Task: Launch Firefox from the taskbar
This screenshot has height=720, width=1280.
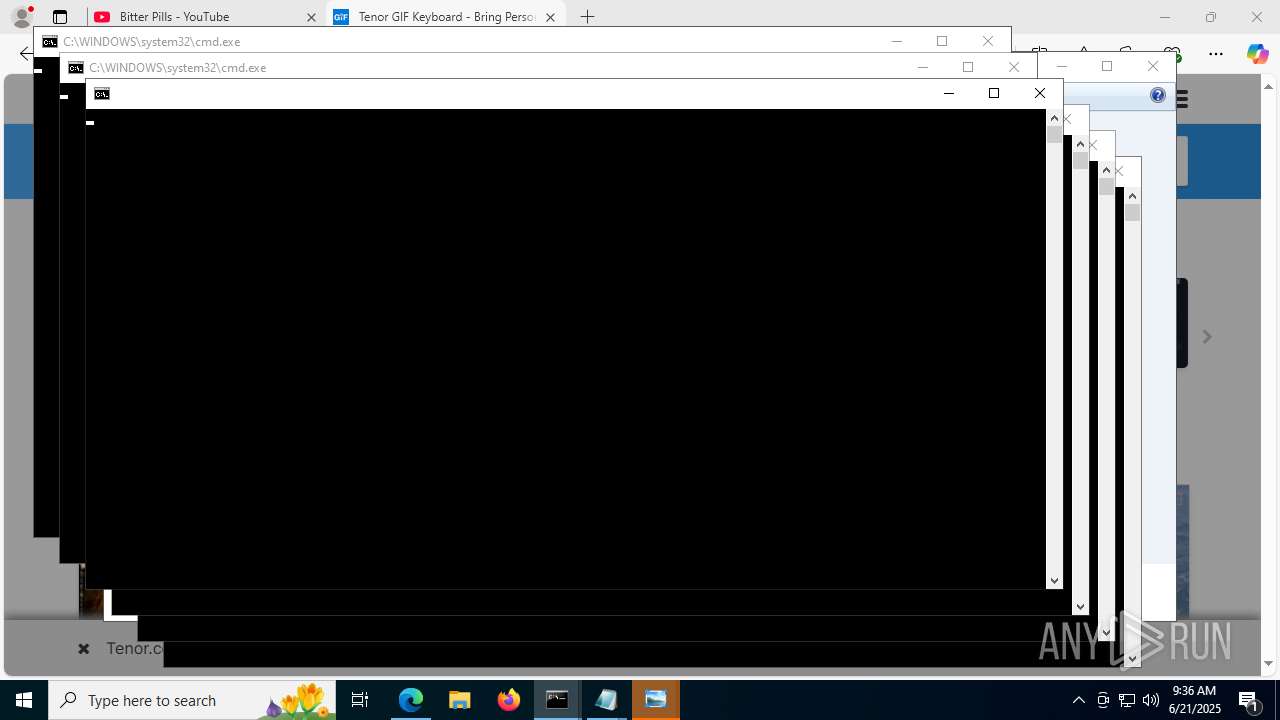Action: click(509, 700)
